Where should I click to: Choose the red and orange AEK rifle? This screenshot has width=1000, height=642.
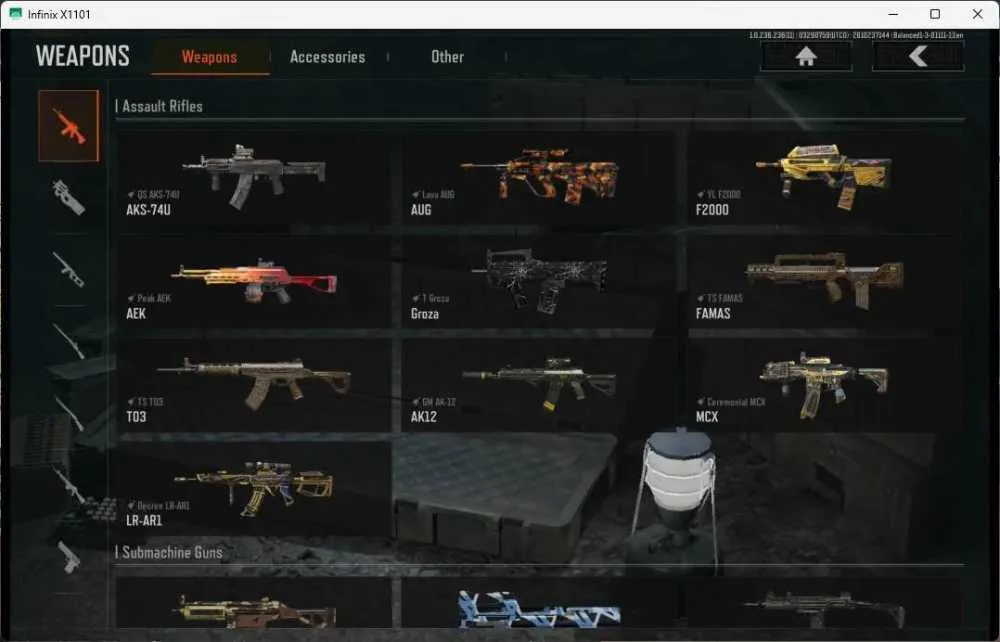point(254,282)
